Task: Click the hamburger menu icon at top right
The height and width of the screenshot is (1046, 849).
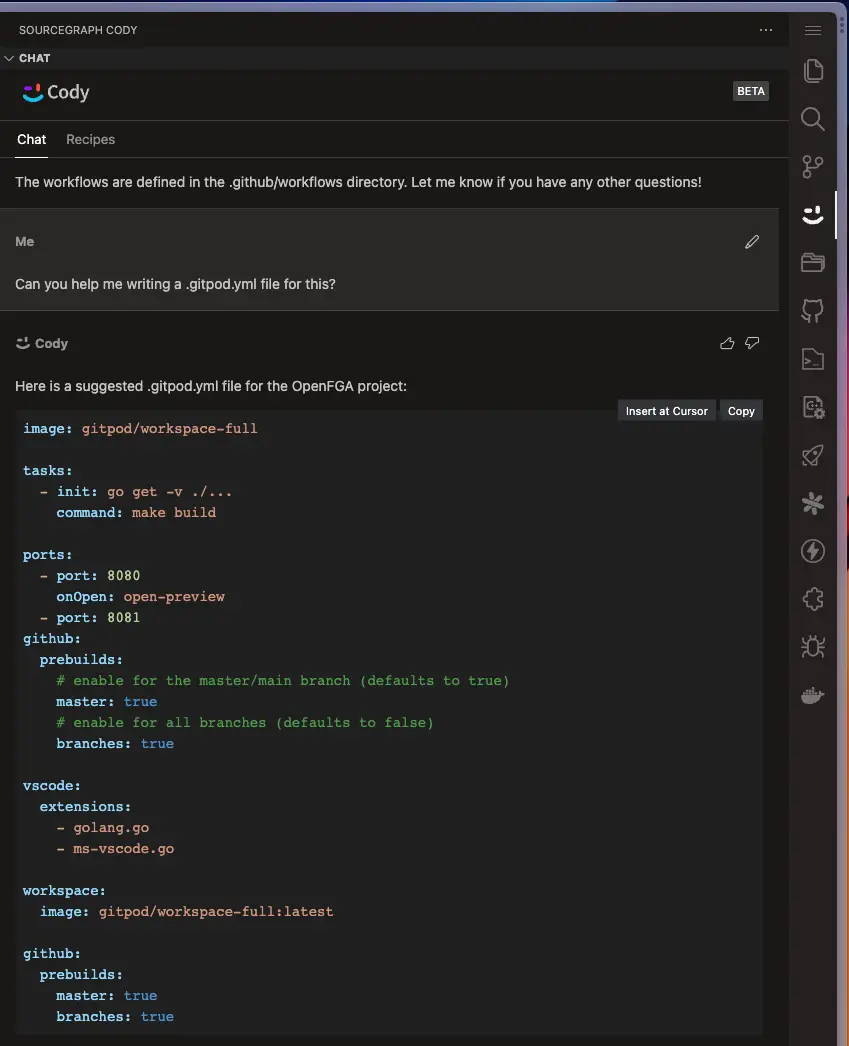Action: point(813,31)
